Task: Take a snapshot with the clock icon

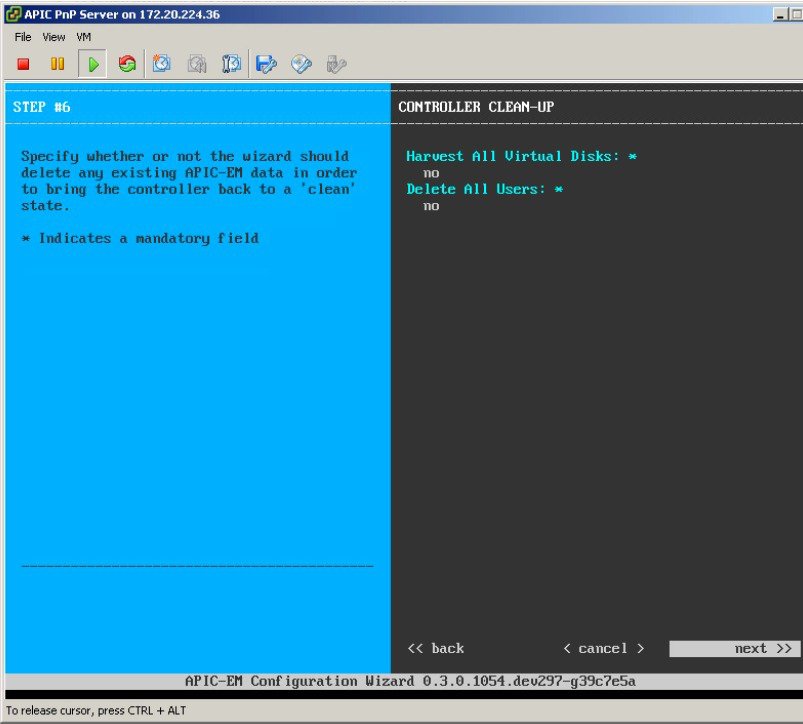Action: (162, 64)
